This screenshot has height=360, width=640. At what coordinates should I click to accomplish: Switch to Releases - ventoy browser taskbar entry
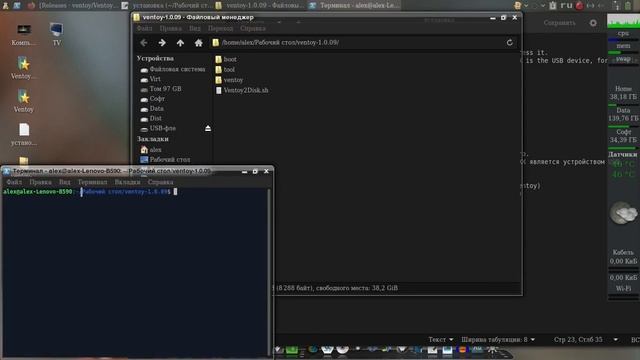pyautogui.click(x=74, y=5)
